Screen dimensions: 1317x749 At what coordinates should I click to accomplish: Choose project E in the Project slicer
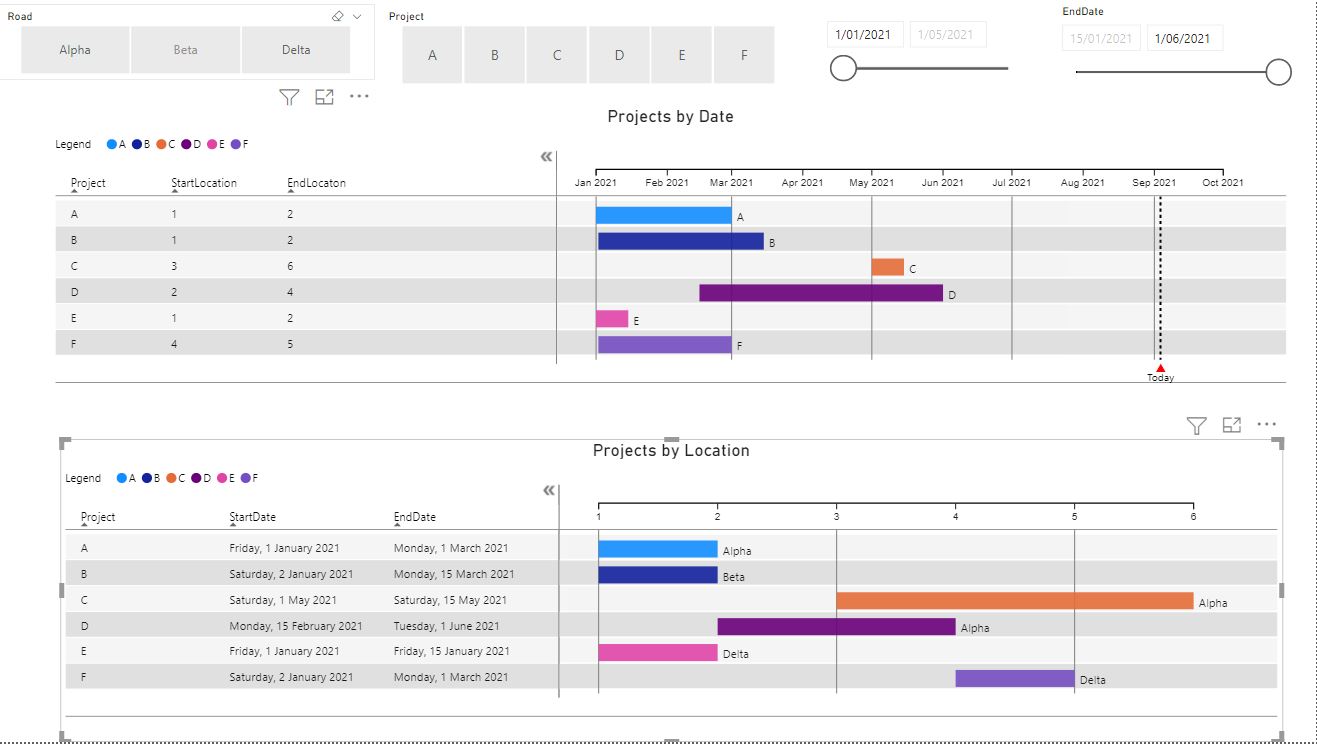682,55
